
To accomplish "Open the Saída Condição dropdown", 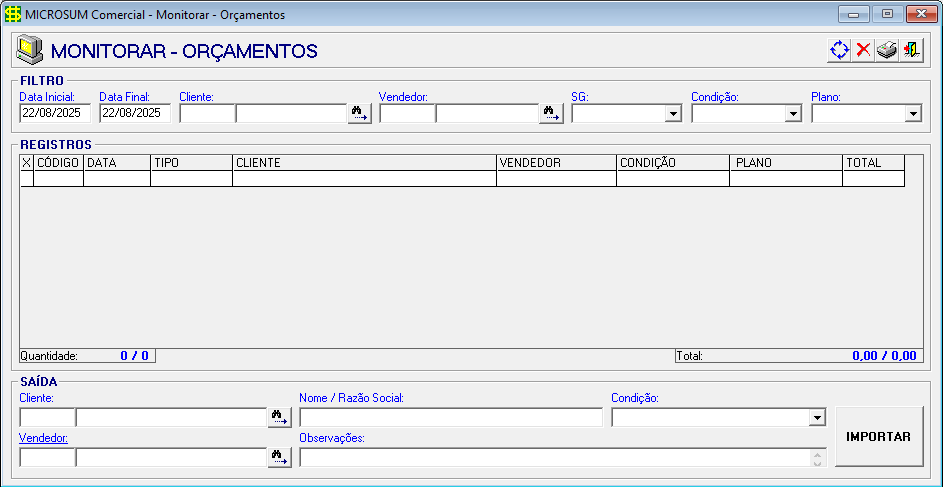I will click(x=817, y=417).
